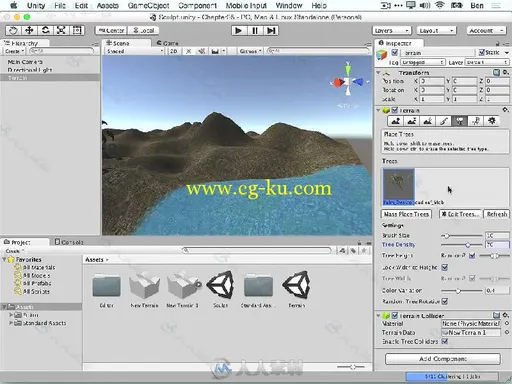Click the Step frame button
Screen dimensions: 512x384
tap(271, 31)
